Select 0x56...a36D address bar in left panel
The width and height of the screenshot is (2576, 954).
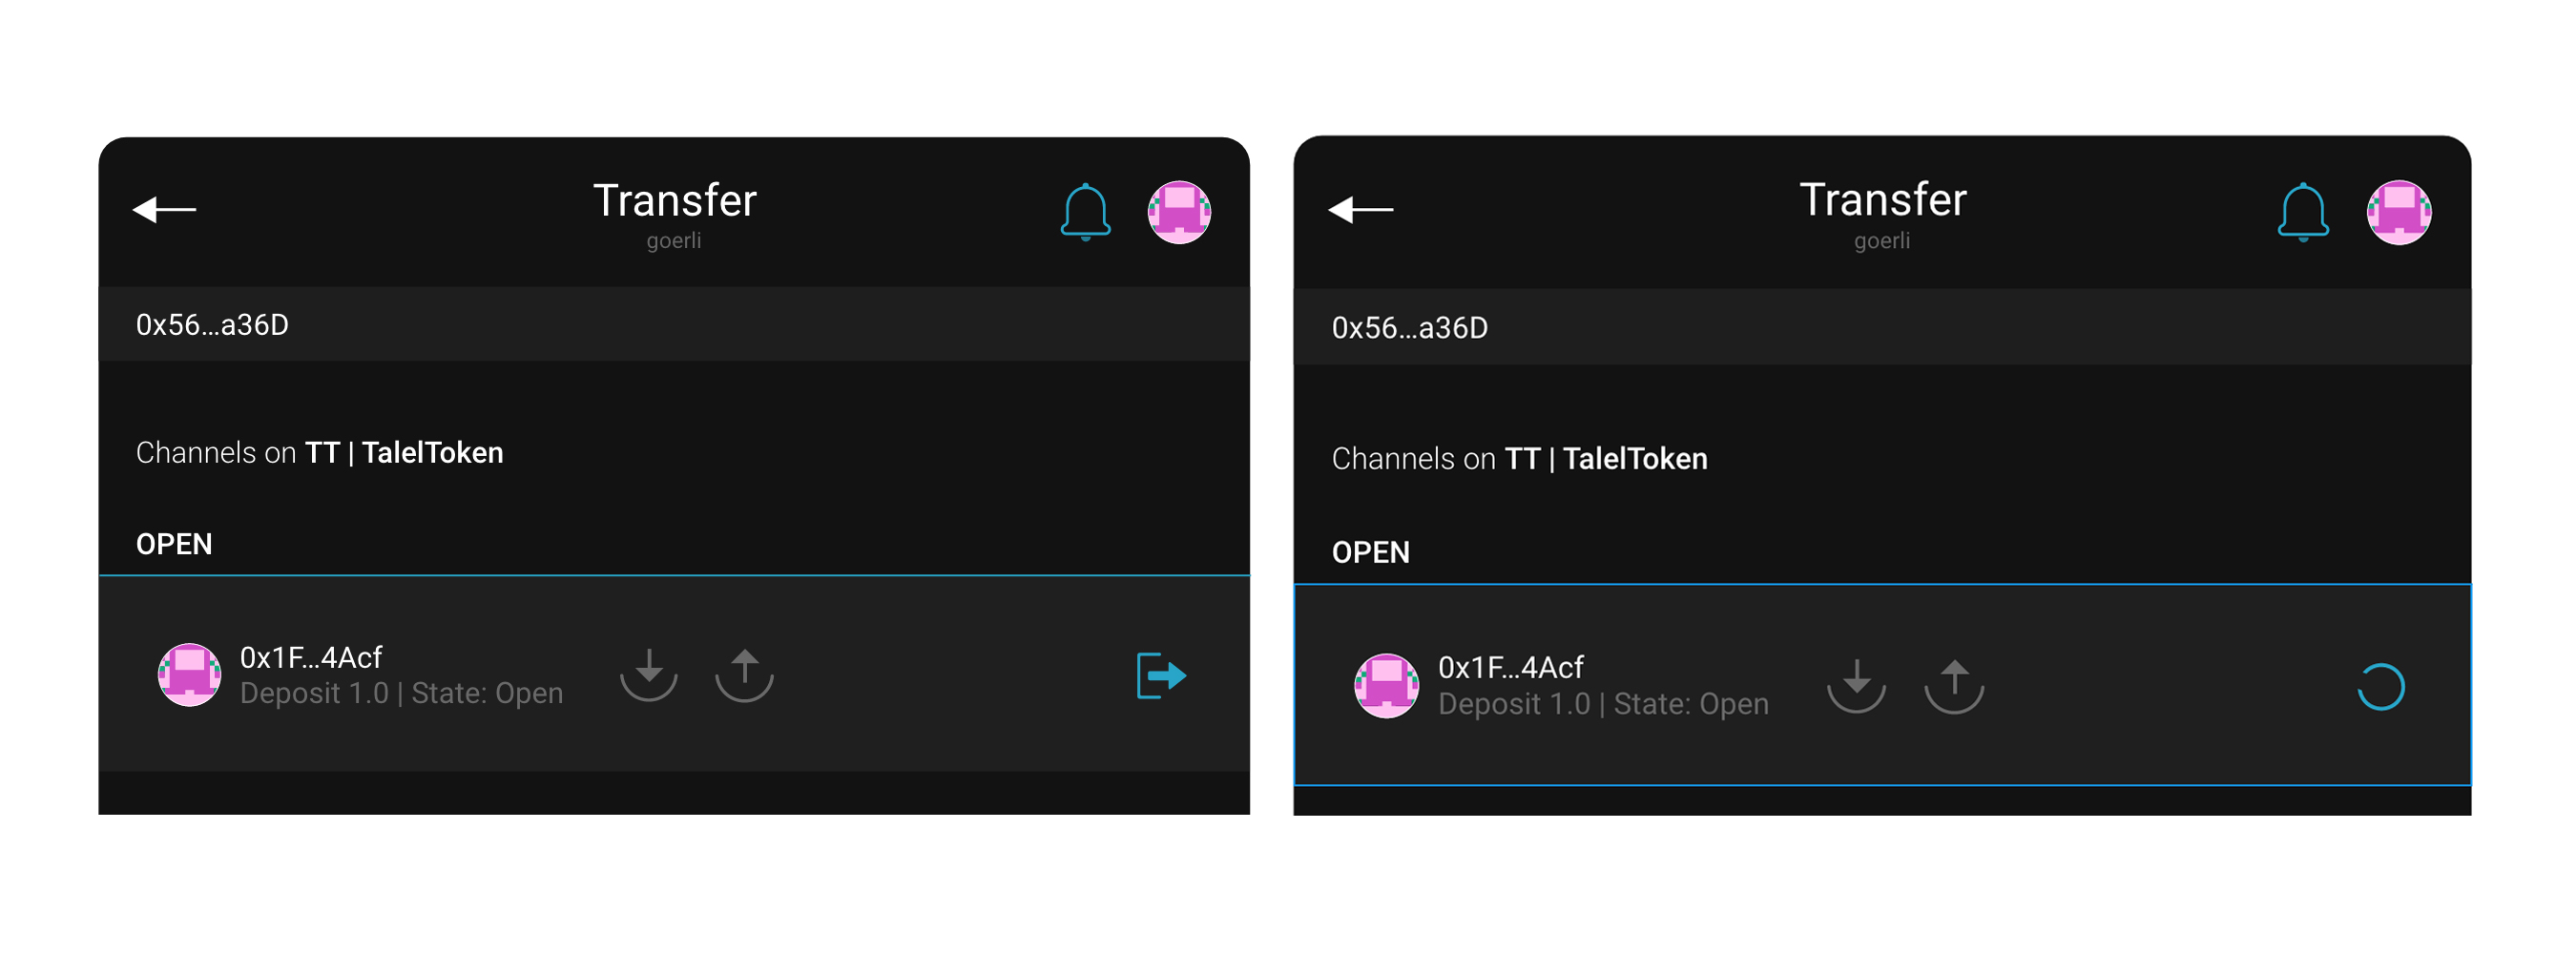[674, 324]
